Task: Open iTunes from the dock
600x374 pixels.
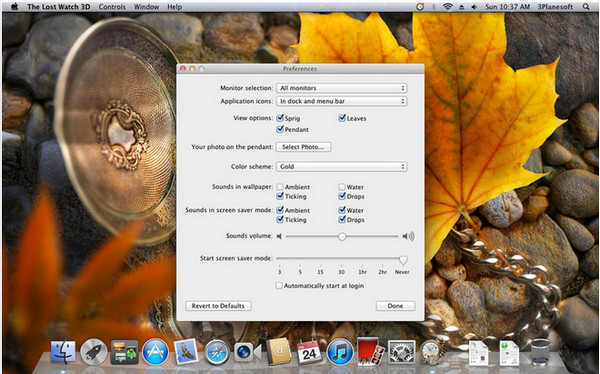Action: (340, 351)
